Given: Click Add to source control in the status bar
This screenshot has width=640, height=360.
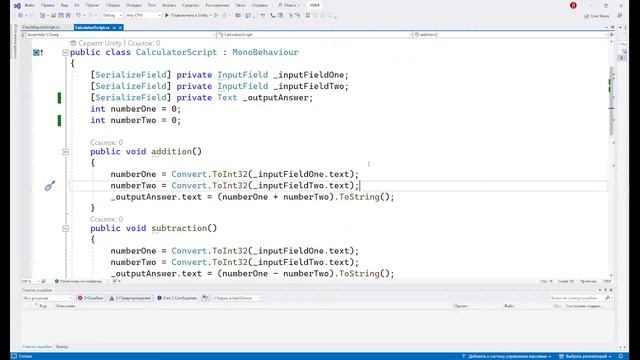Looking at the screenshot, I should [x=507, y=356].
